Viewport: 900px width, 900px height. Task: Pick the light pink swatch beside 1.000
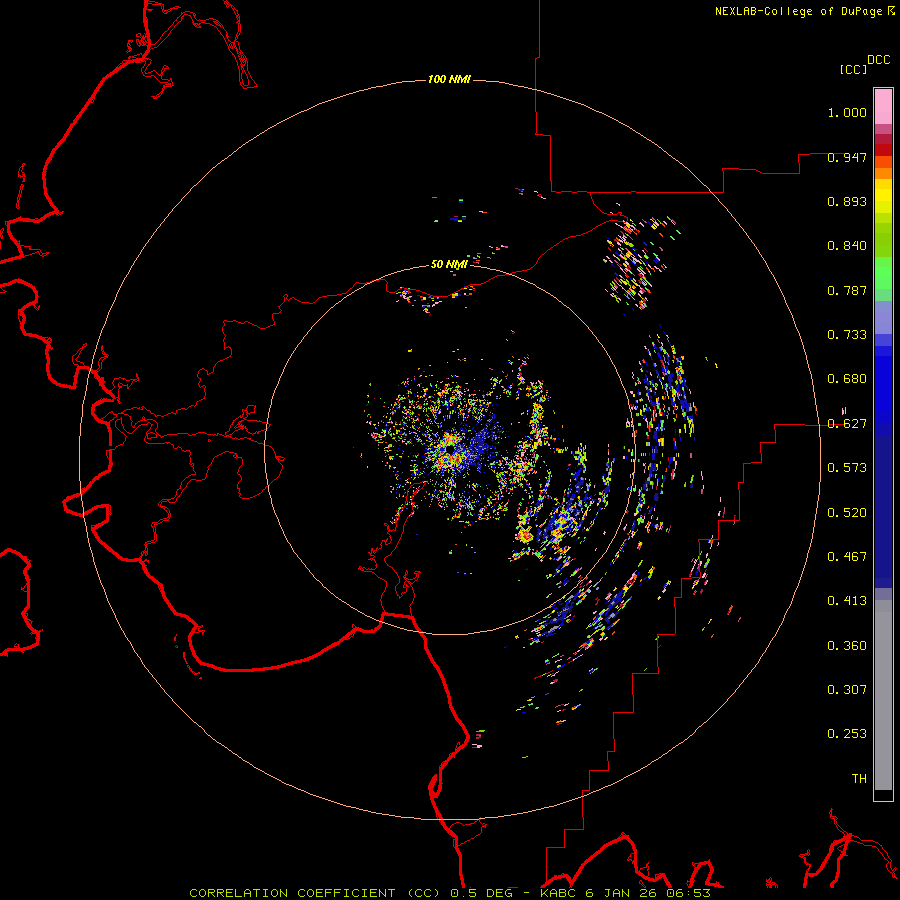883,107
